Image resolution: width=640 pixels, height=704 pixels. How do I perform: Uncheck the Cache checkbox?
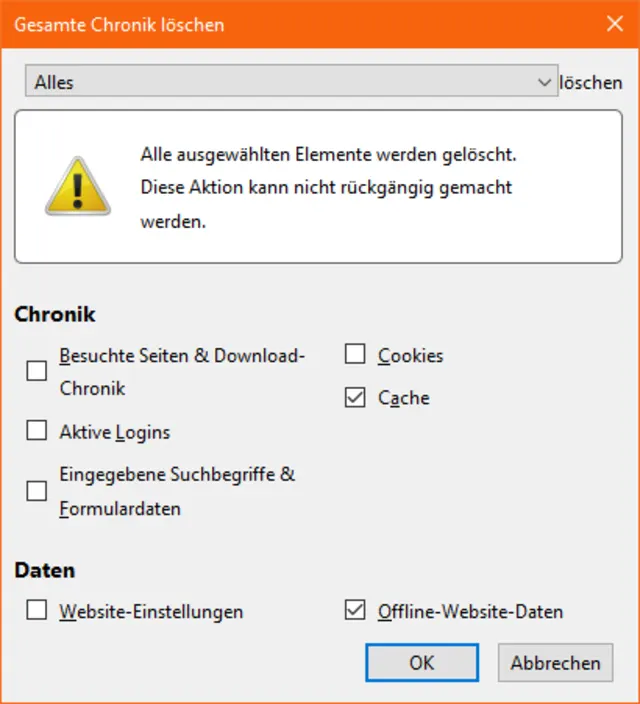pos(355,397)
